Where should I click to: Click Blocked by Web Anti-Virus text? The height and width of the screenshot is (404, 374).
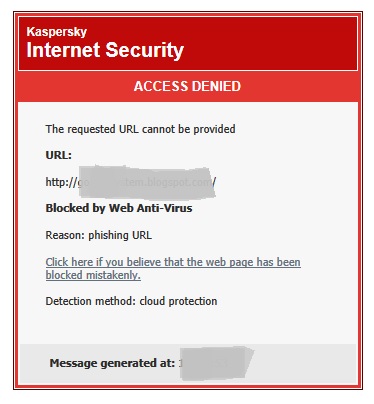tap(119, 208)
